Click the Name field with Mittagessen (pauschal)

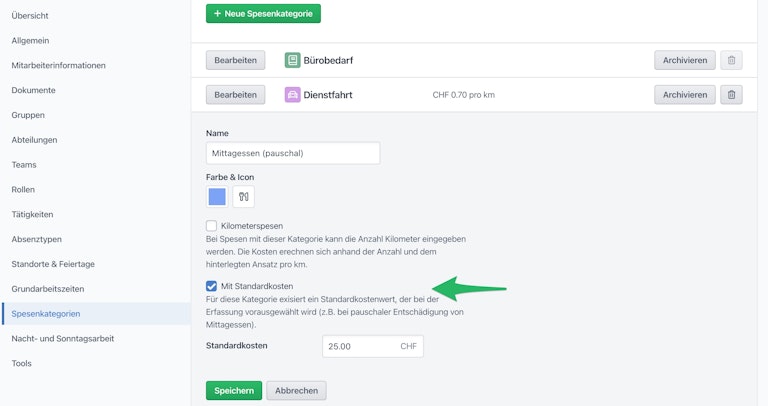pos(293,153)
